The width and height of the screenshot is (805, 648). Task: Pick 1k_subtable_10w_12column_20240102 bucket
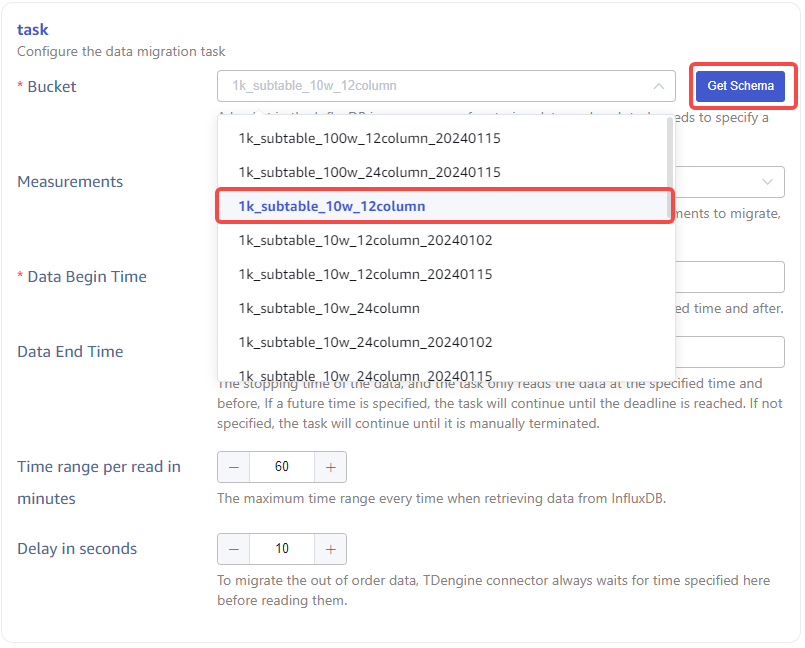(x=365, y=240)
